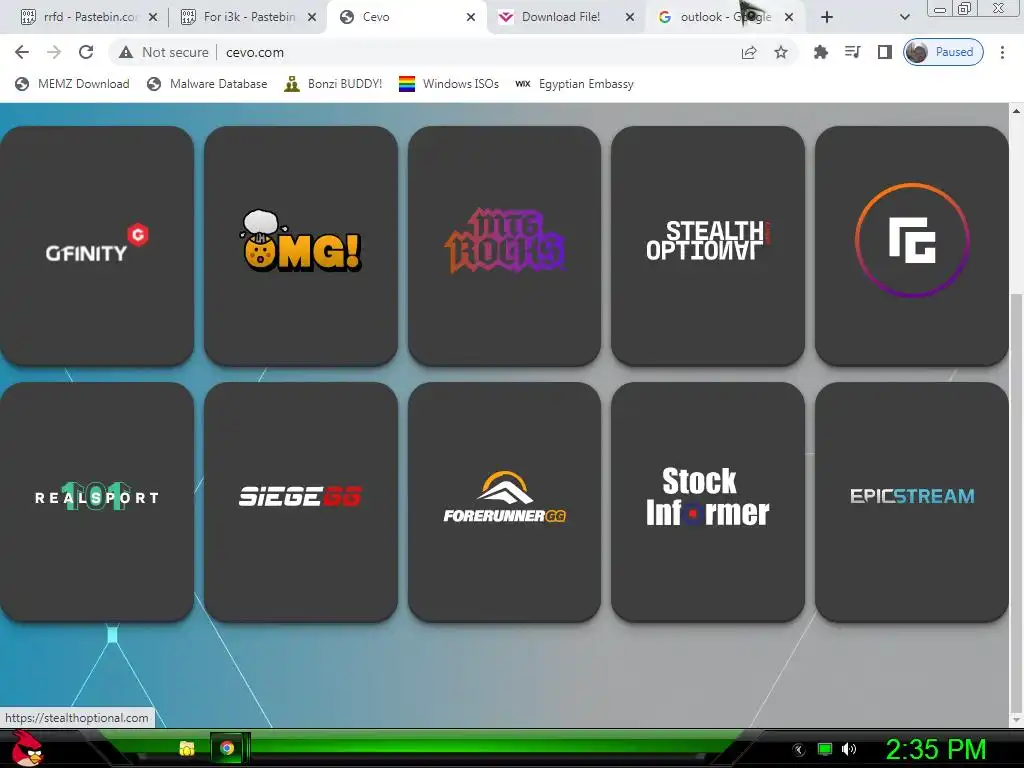Click the Not secure warning icon
1024x768 pixels.
point(126,52)
